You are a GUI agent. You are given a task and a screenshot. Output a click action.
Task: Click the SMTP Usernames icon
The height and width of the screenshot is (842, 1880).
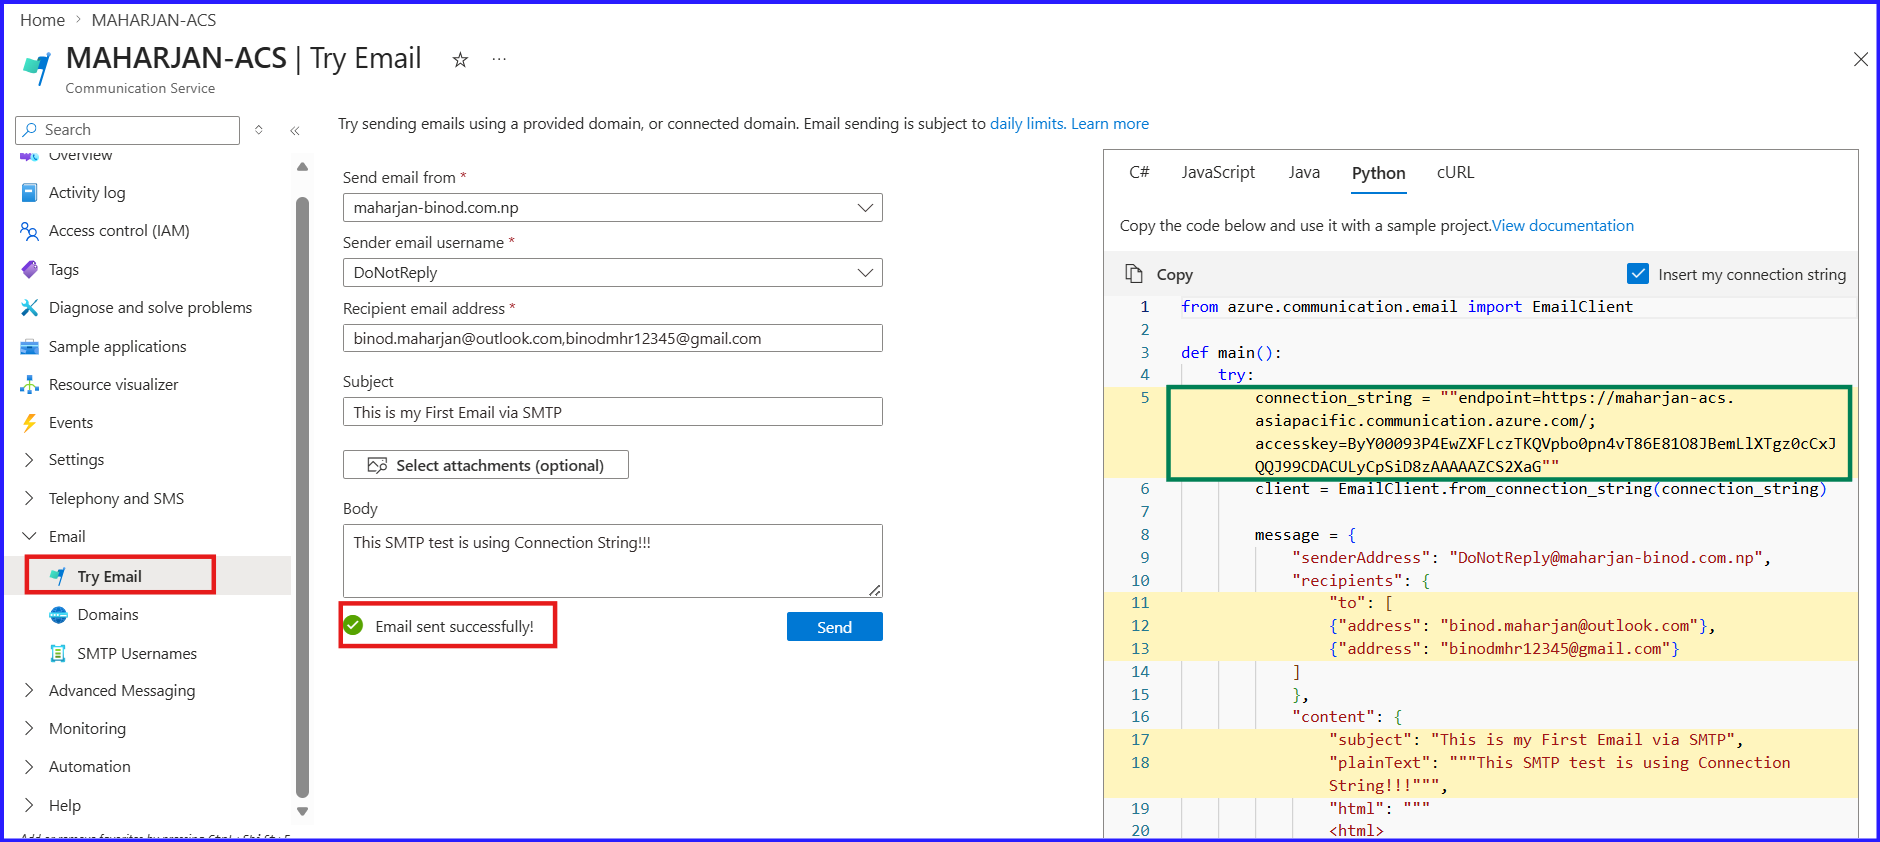tap(58, 653)
